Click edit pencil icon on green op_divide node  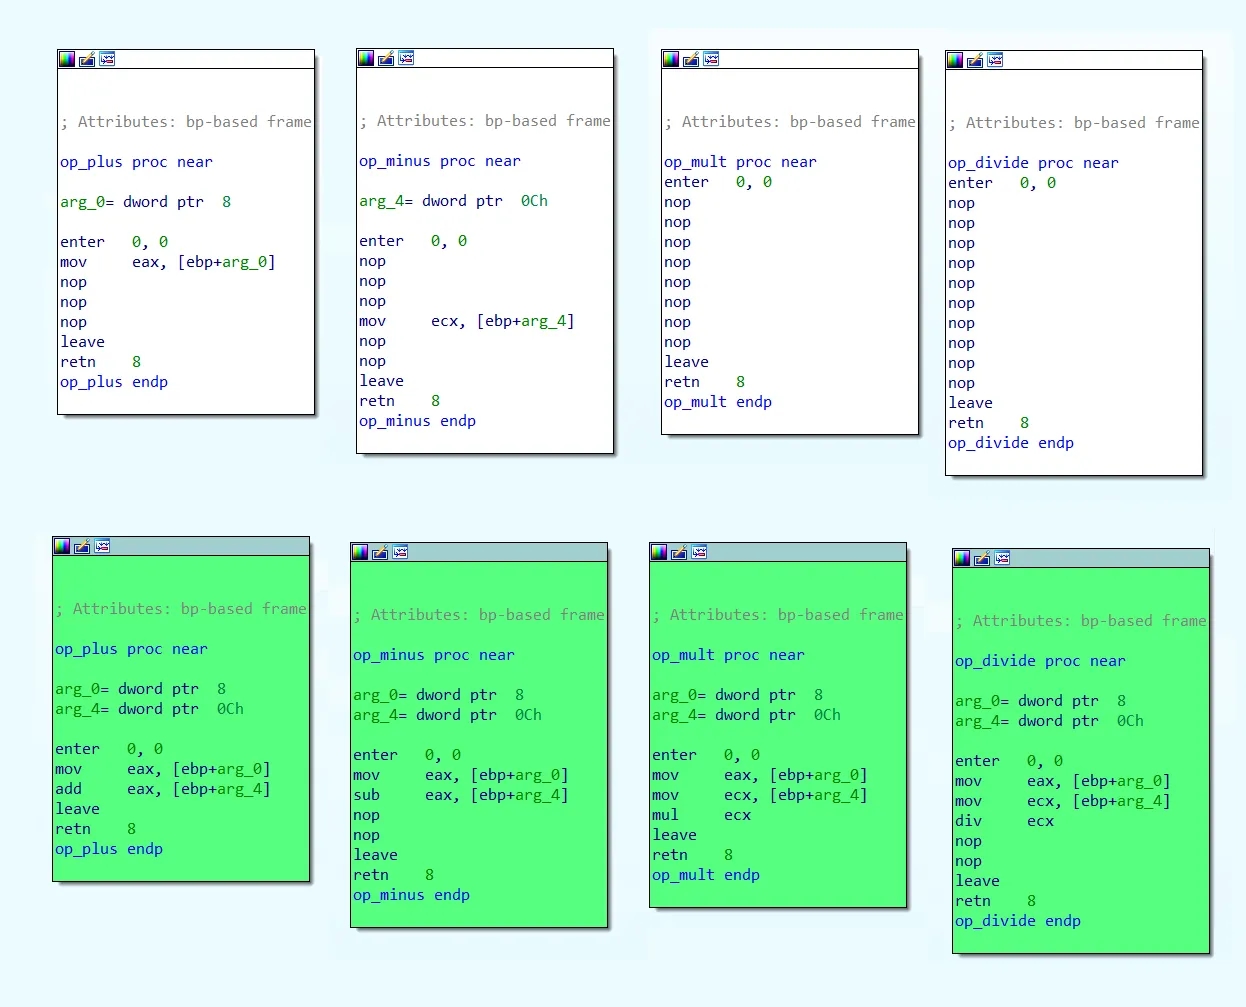(x=982, y=558)
